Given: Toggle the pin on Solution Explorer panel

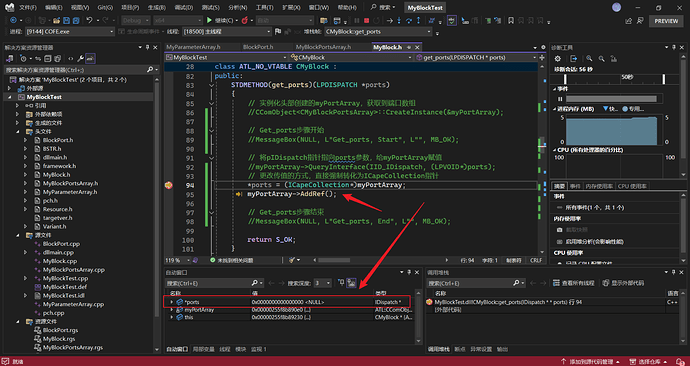Looking at the screenshot, I should (x=147, y=47).
